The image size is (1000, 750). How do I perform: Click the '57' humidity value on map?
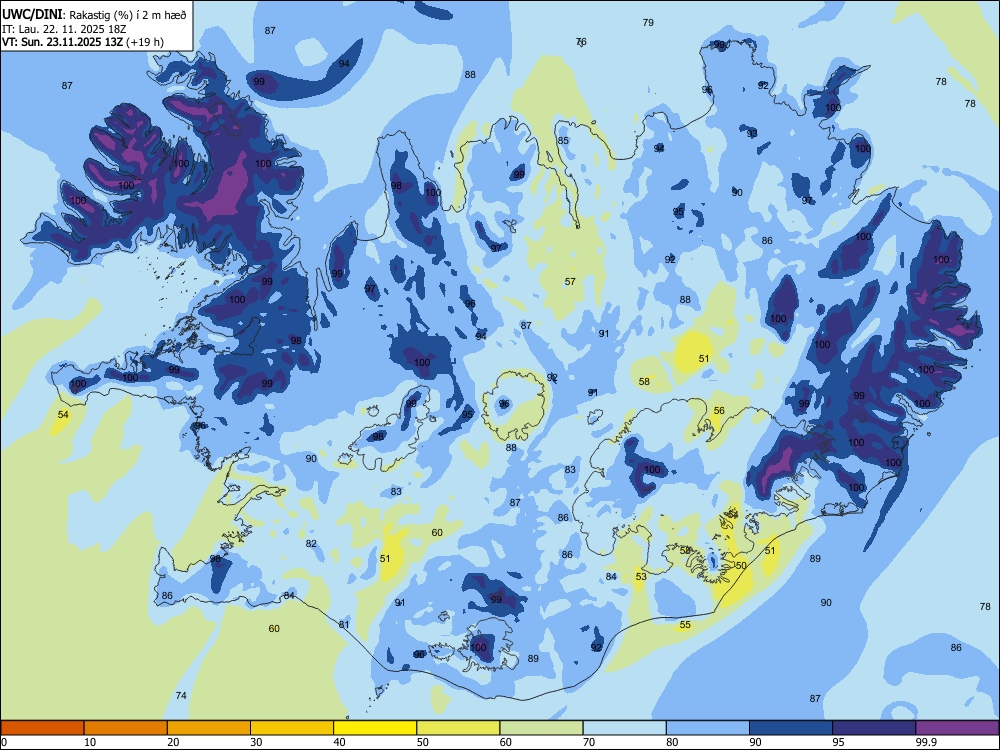pyautogui.click(x=570, y=281)
